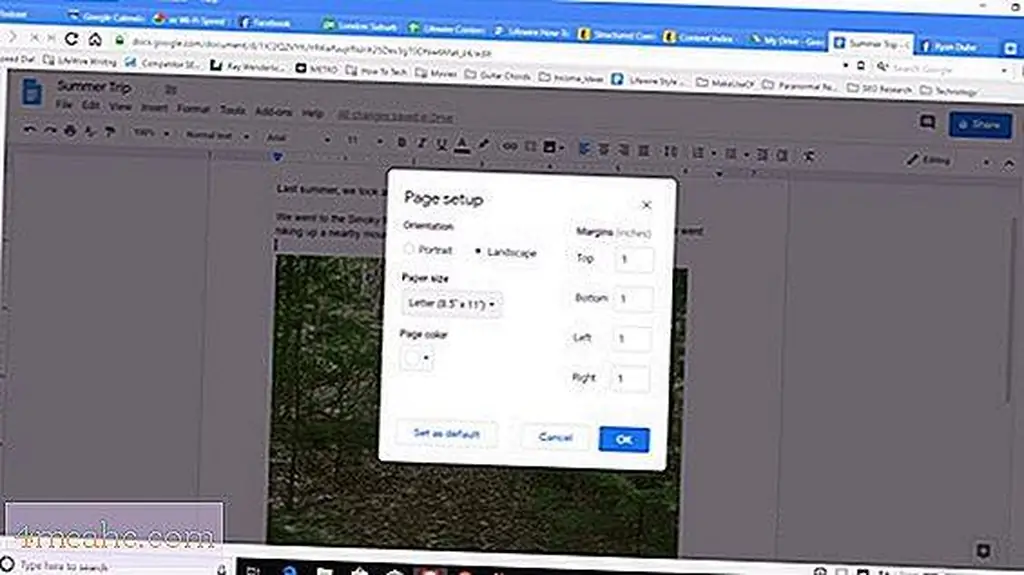Open the zoom level dropdown
Viewport: 1024px width, 575px height.
point(151,133)
